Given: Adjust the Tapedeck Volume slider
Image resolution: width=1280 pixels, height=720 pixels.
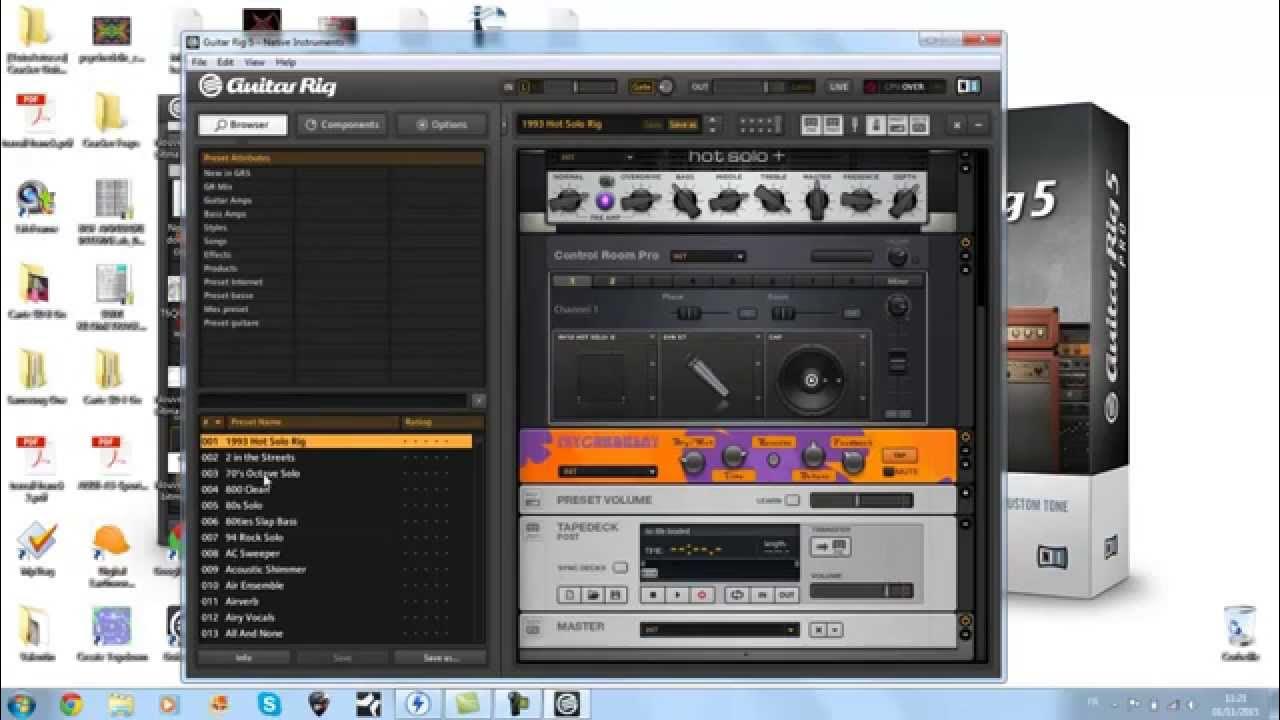Looking at the screenshot, I should click(862, 591).
